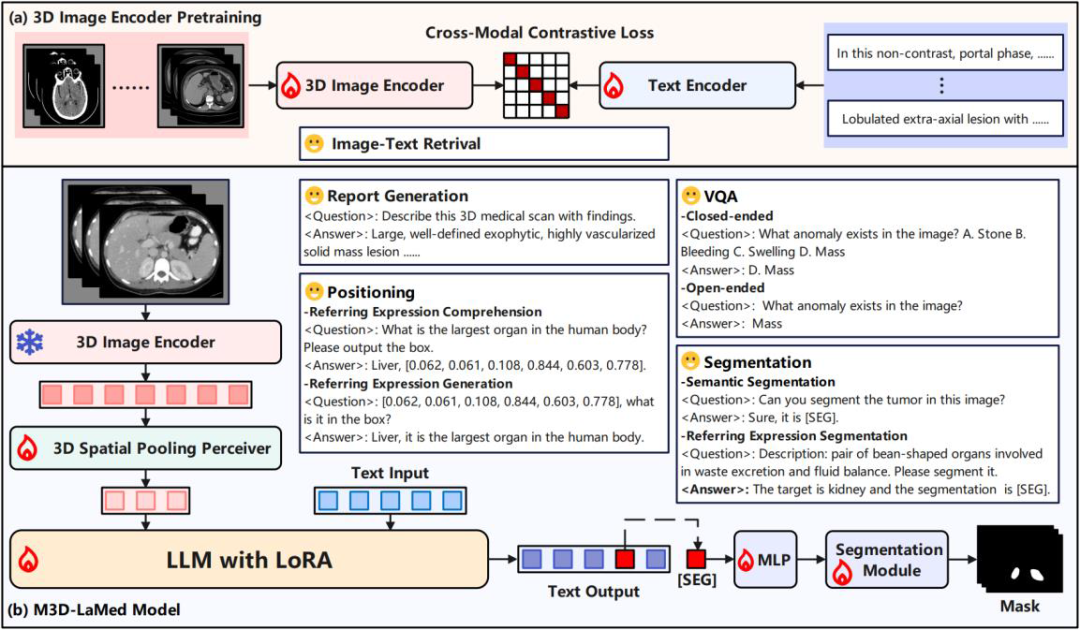Click the Image-Text Retrival box
1080x630 pixels.
484,144
